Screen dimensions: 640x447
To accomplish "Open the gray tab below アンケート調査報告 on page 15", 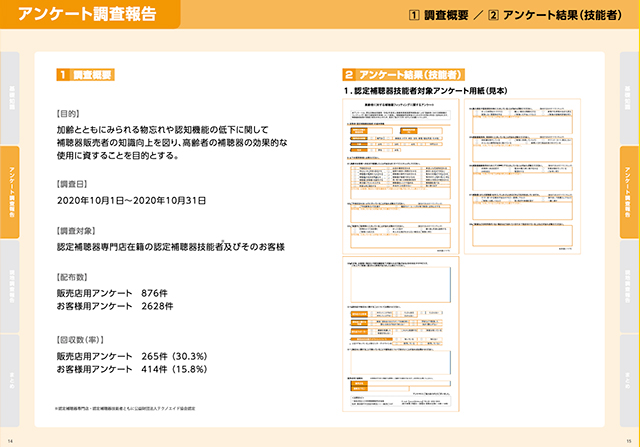I will (x=630, y=286).
